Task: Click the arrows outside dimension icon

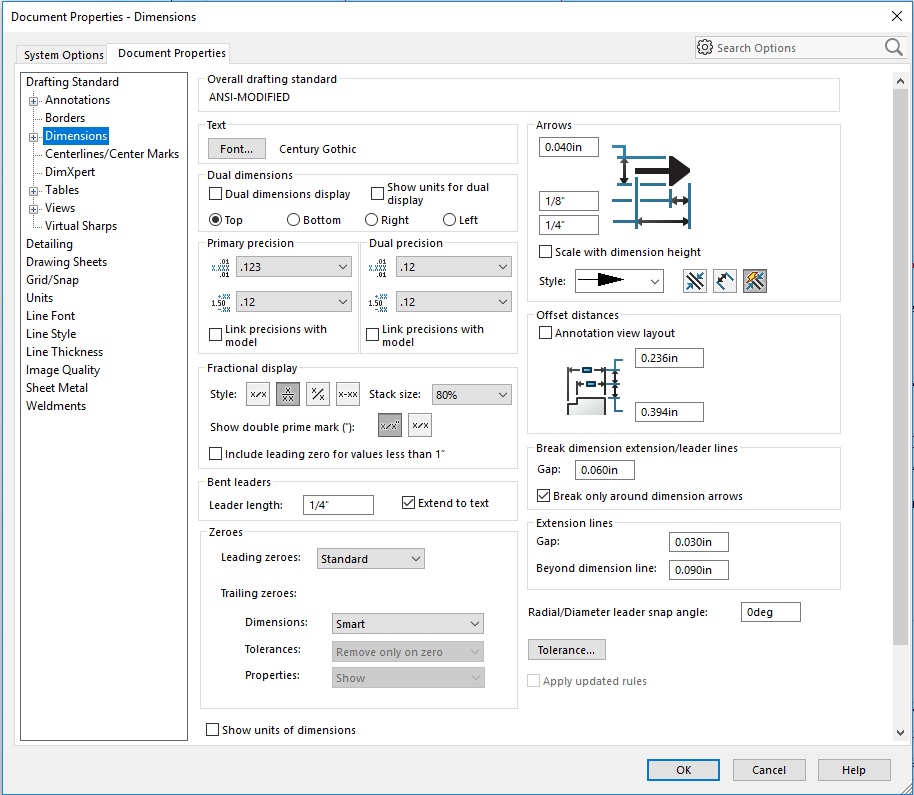Action: coord(695,281)
